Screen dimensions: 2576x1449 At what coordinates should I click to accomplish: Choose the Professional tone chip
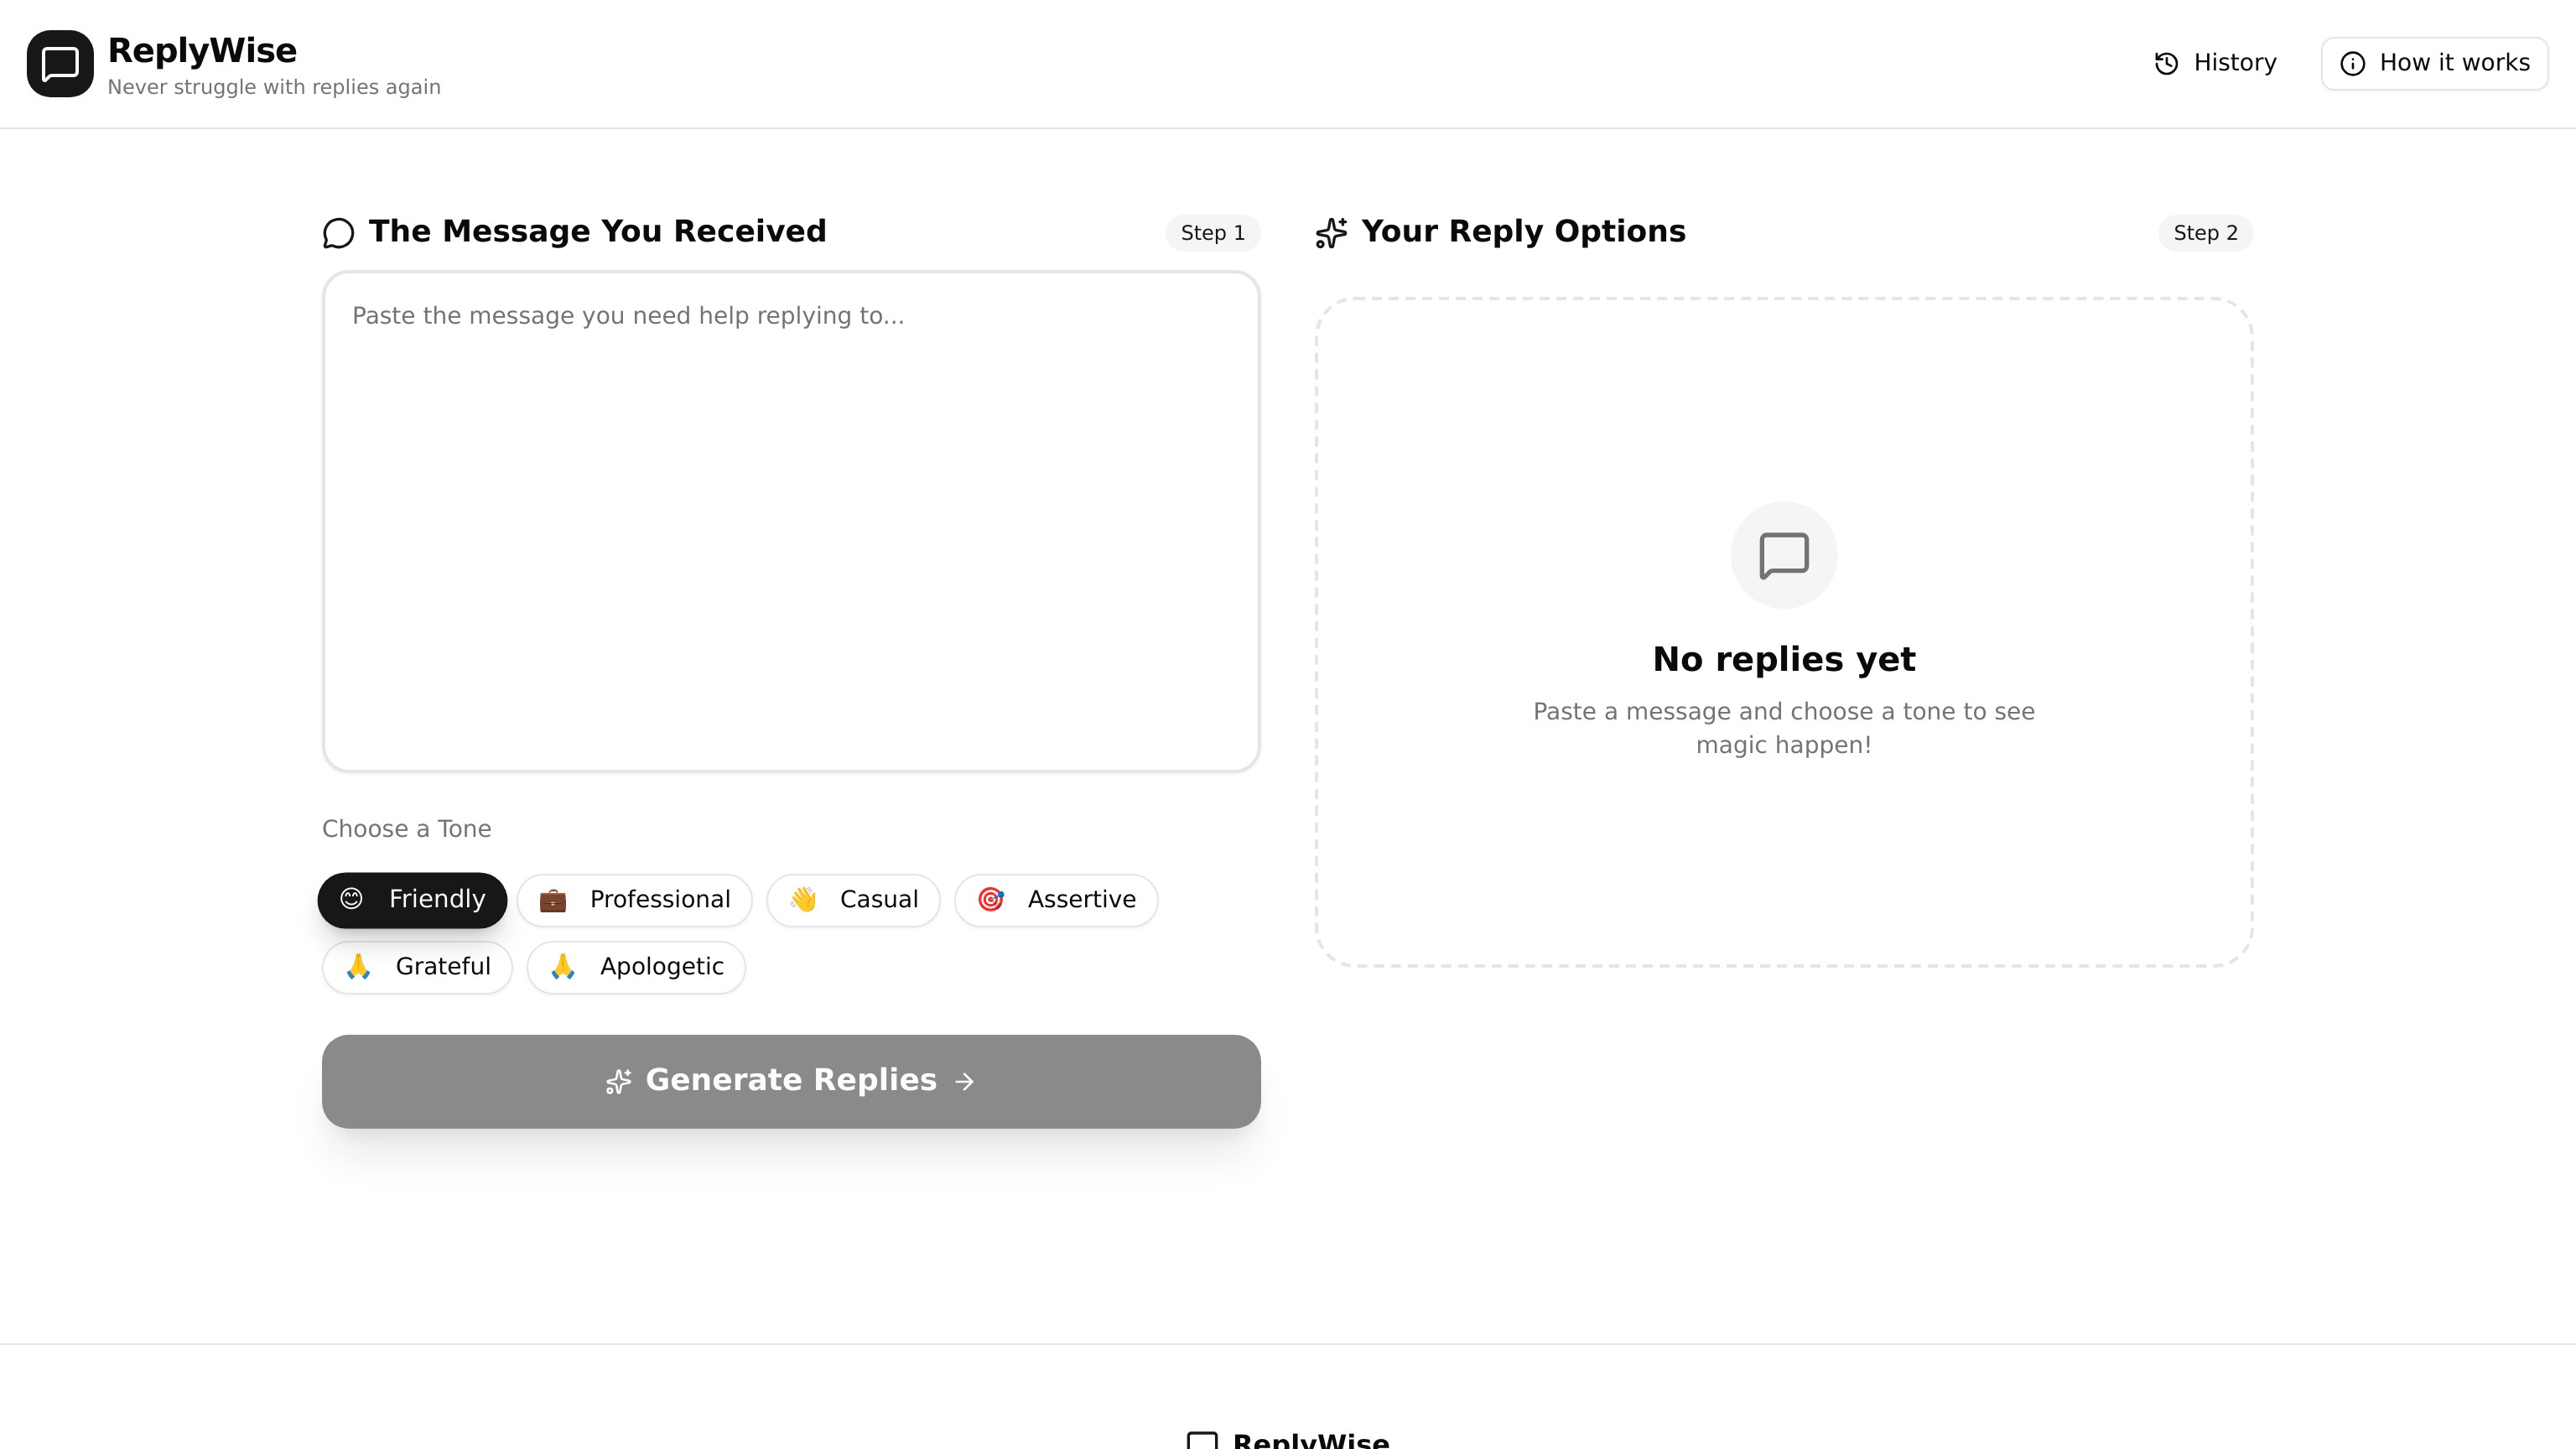tap(634, 899)
